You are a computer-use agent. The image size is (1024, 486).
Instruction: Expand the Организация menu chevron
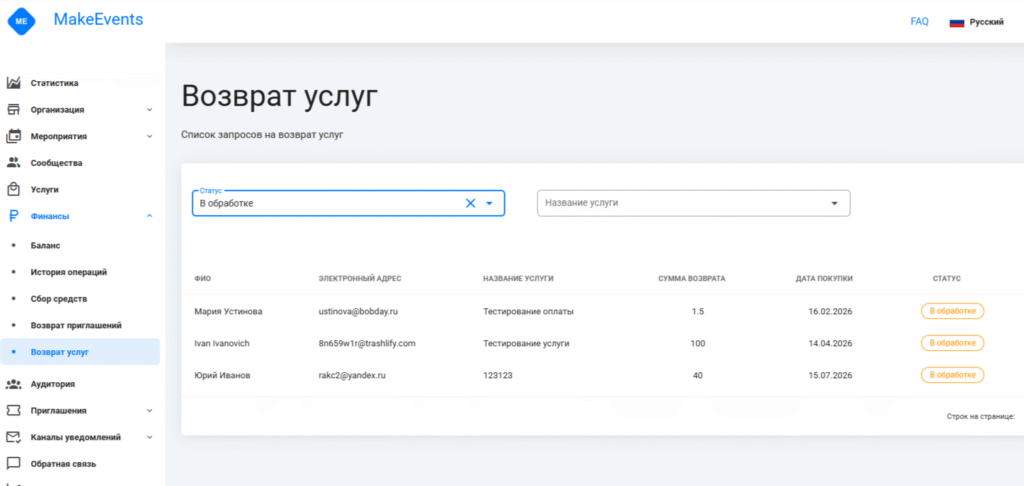[x=150, y=110]
